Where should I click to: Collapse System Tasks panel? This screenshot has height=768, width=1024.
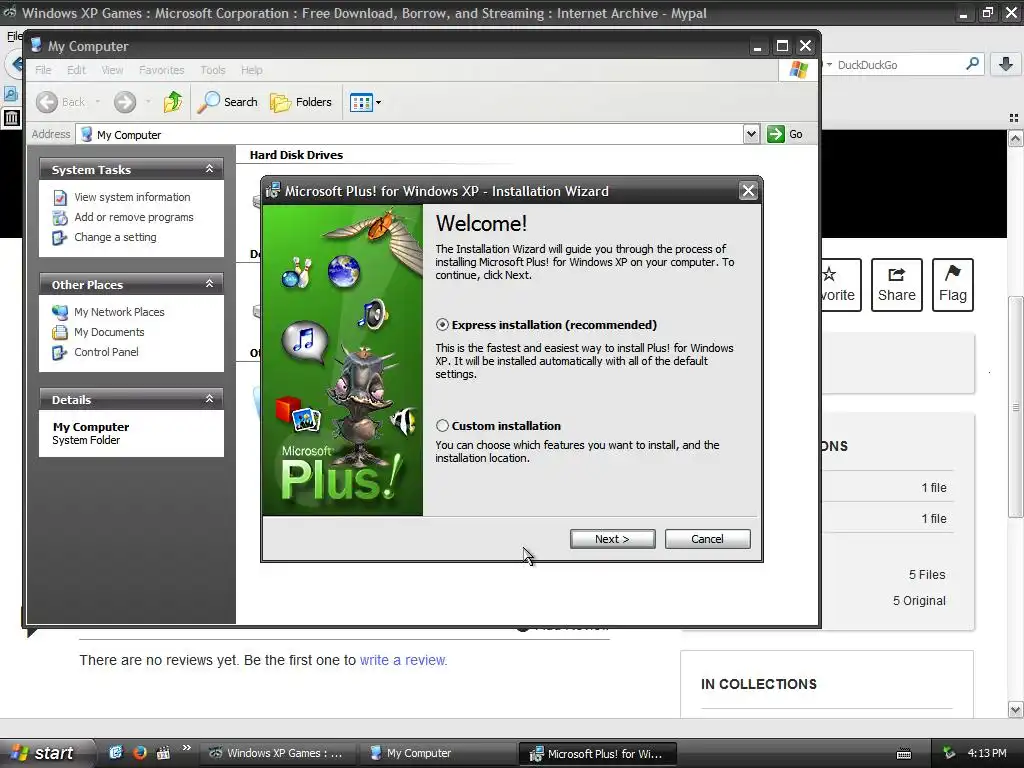(210, 169)
